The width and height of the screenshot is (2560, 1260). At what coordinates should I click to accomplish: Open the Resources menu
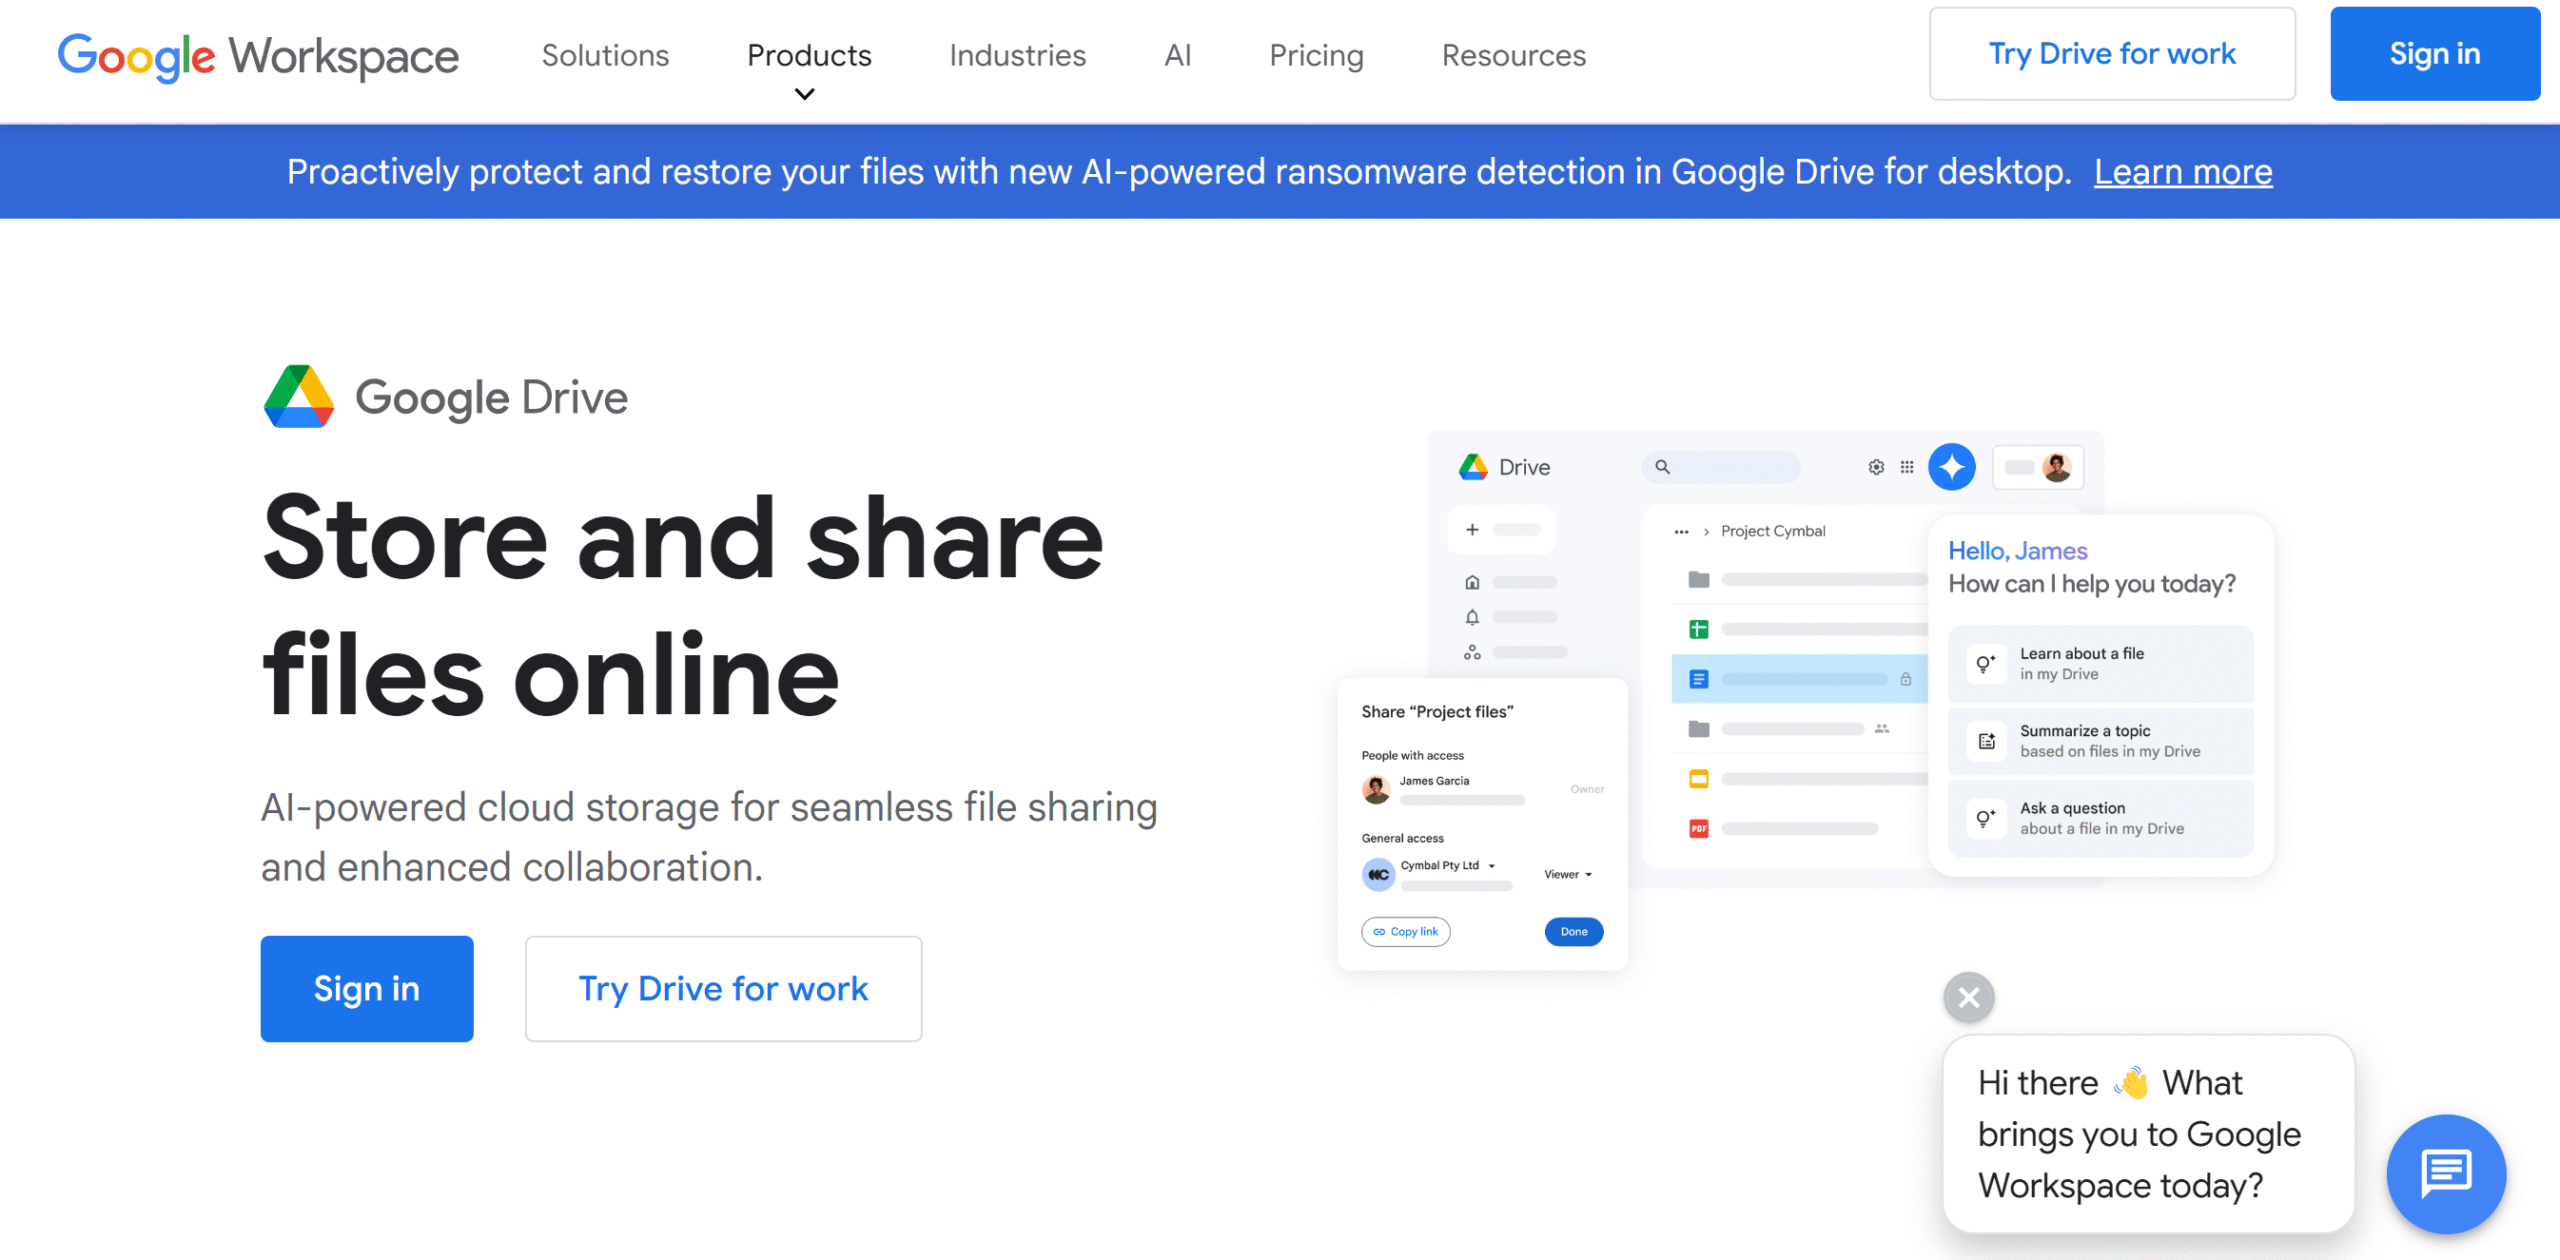click(x=1513, y=55)
